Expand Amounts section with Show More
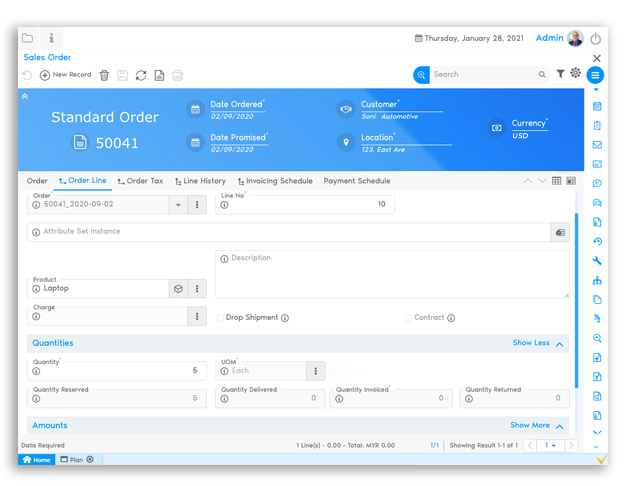This screenshot has width=624, height=486. point(537,425)
